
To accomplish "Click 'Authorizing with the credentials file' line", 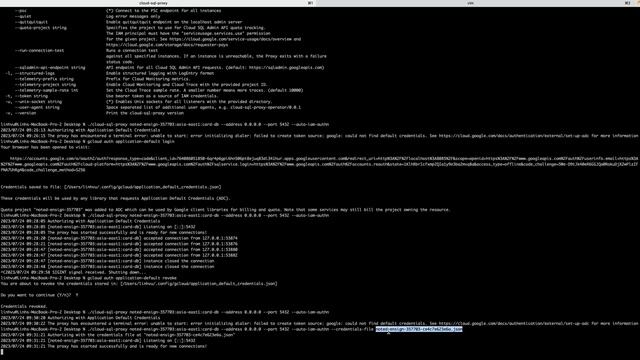I will 118,335.
